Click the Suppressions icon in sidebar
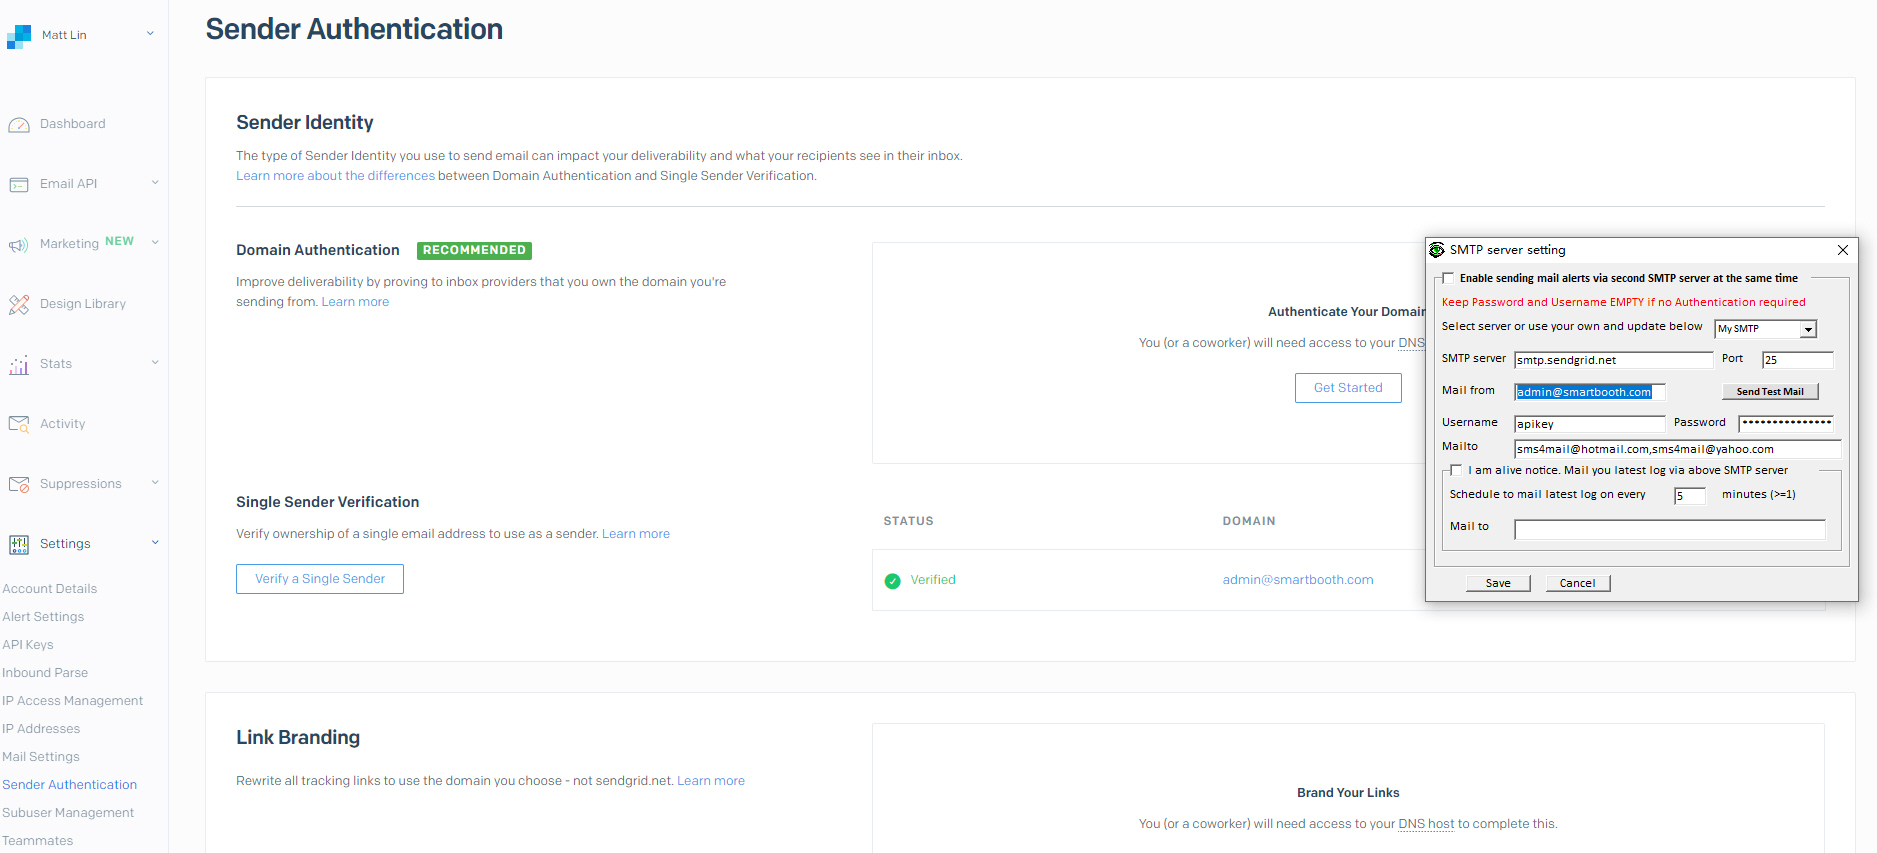The width and height of the screenshot is (1877, 853). (19, 485)
